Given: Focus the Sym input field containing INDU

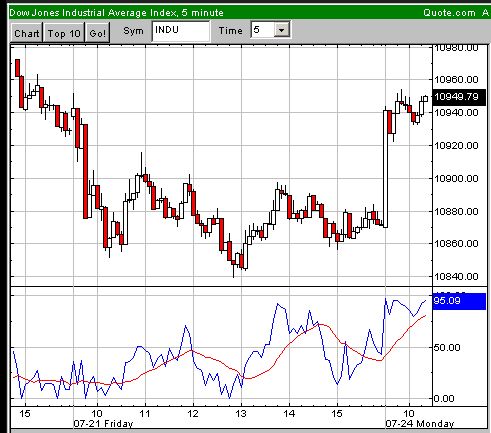Looking at the screenshot, I should point(181,31).
